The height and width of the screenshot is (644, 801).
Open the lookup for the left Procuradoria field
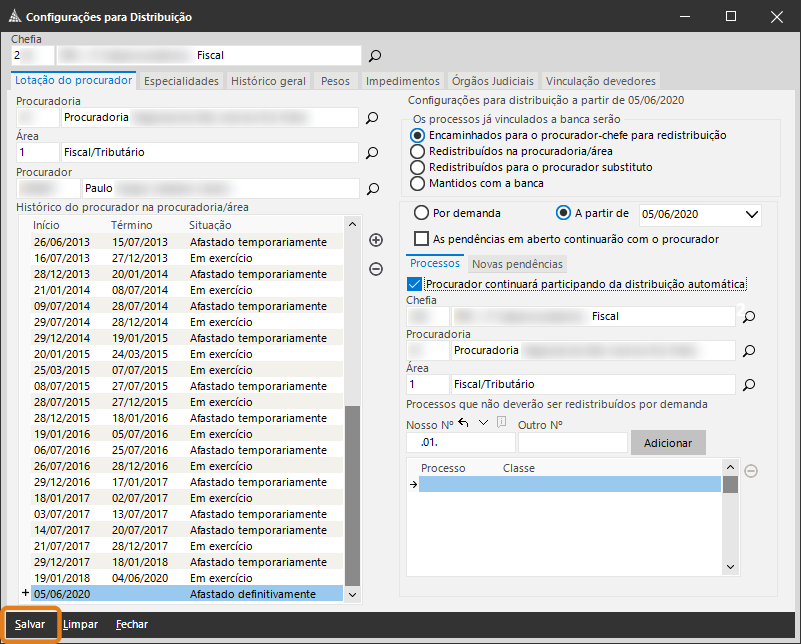point(372,118)
